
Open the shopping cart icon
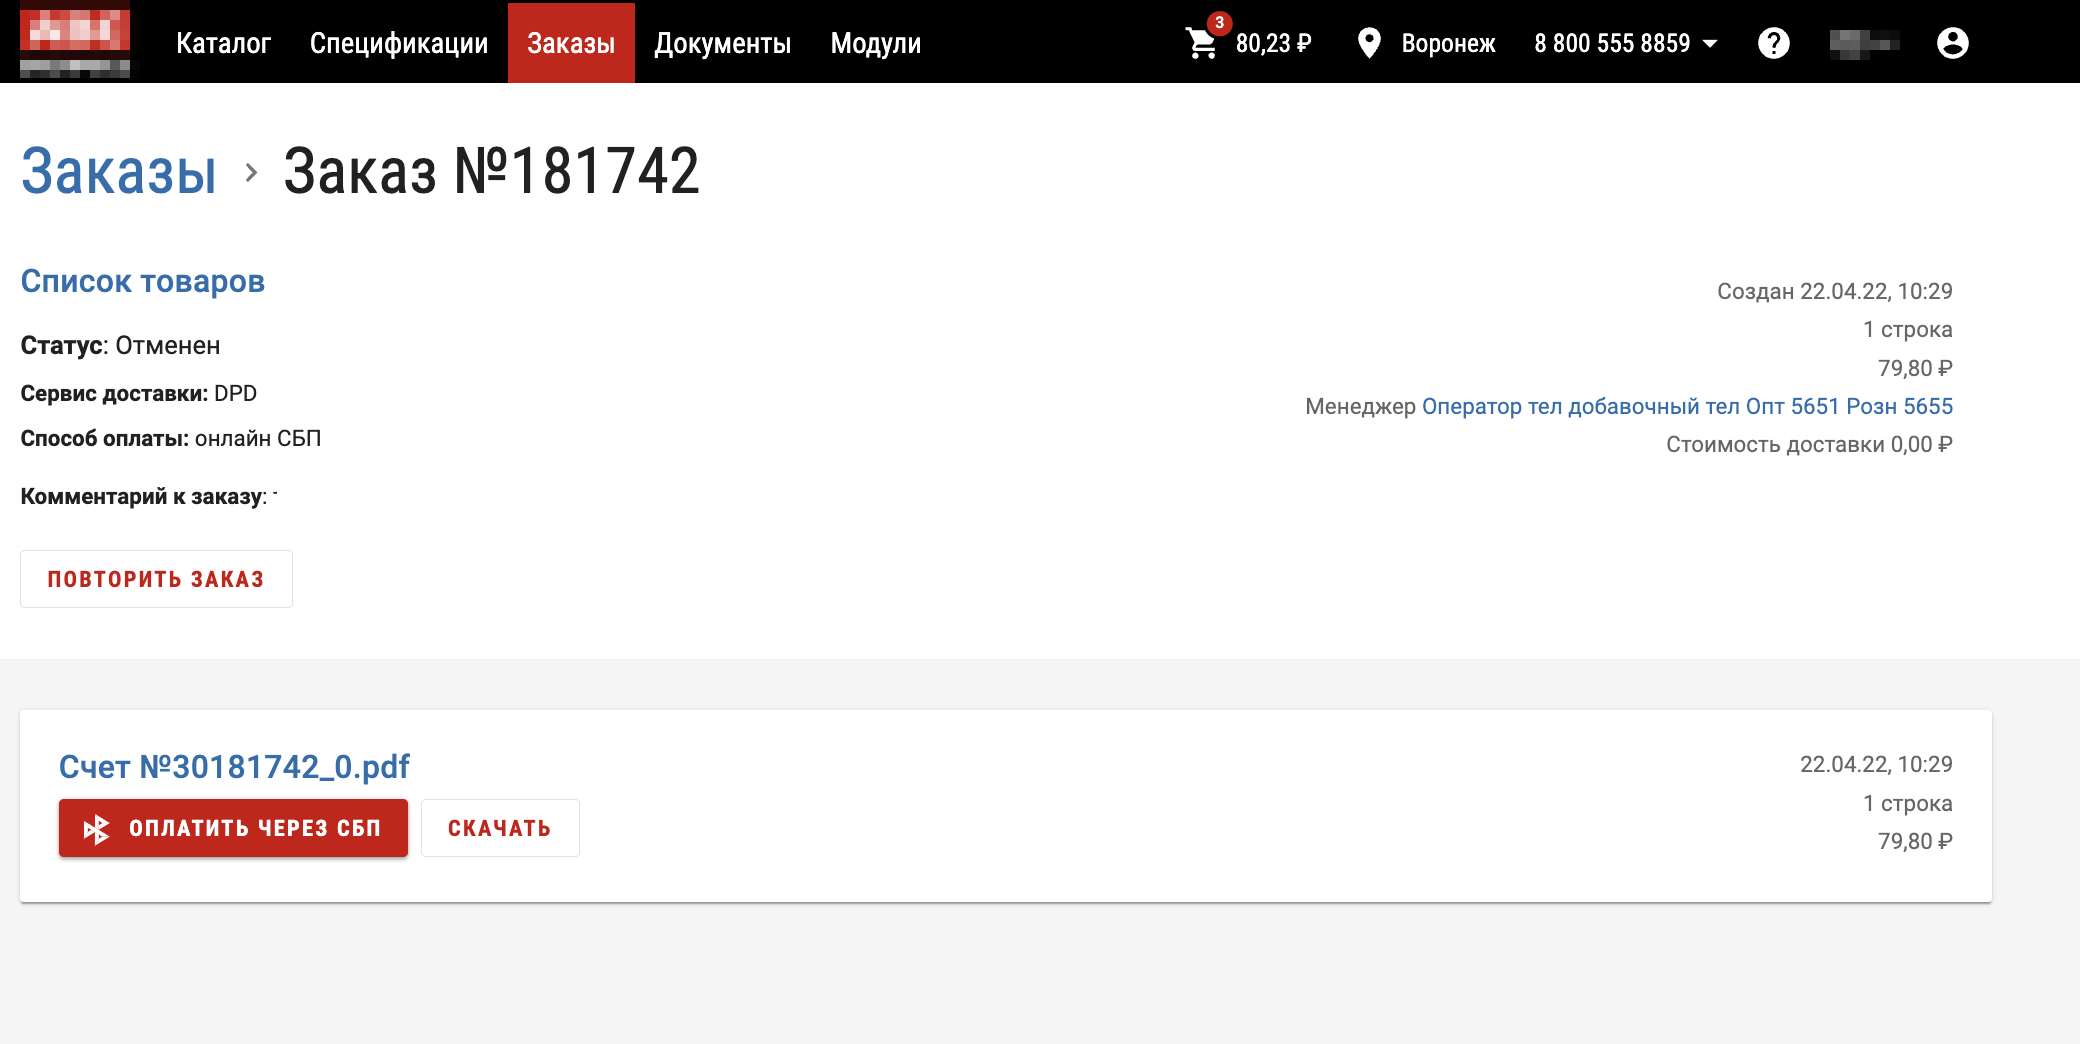coord(1201,44)
